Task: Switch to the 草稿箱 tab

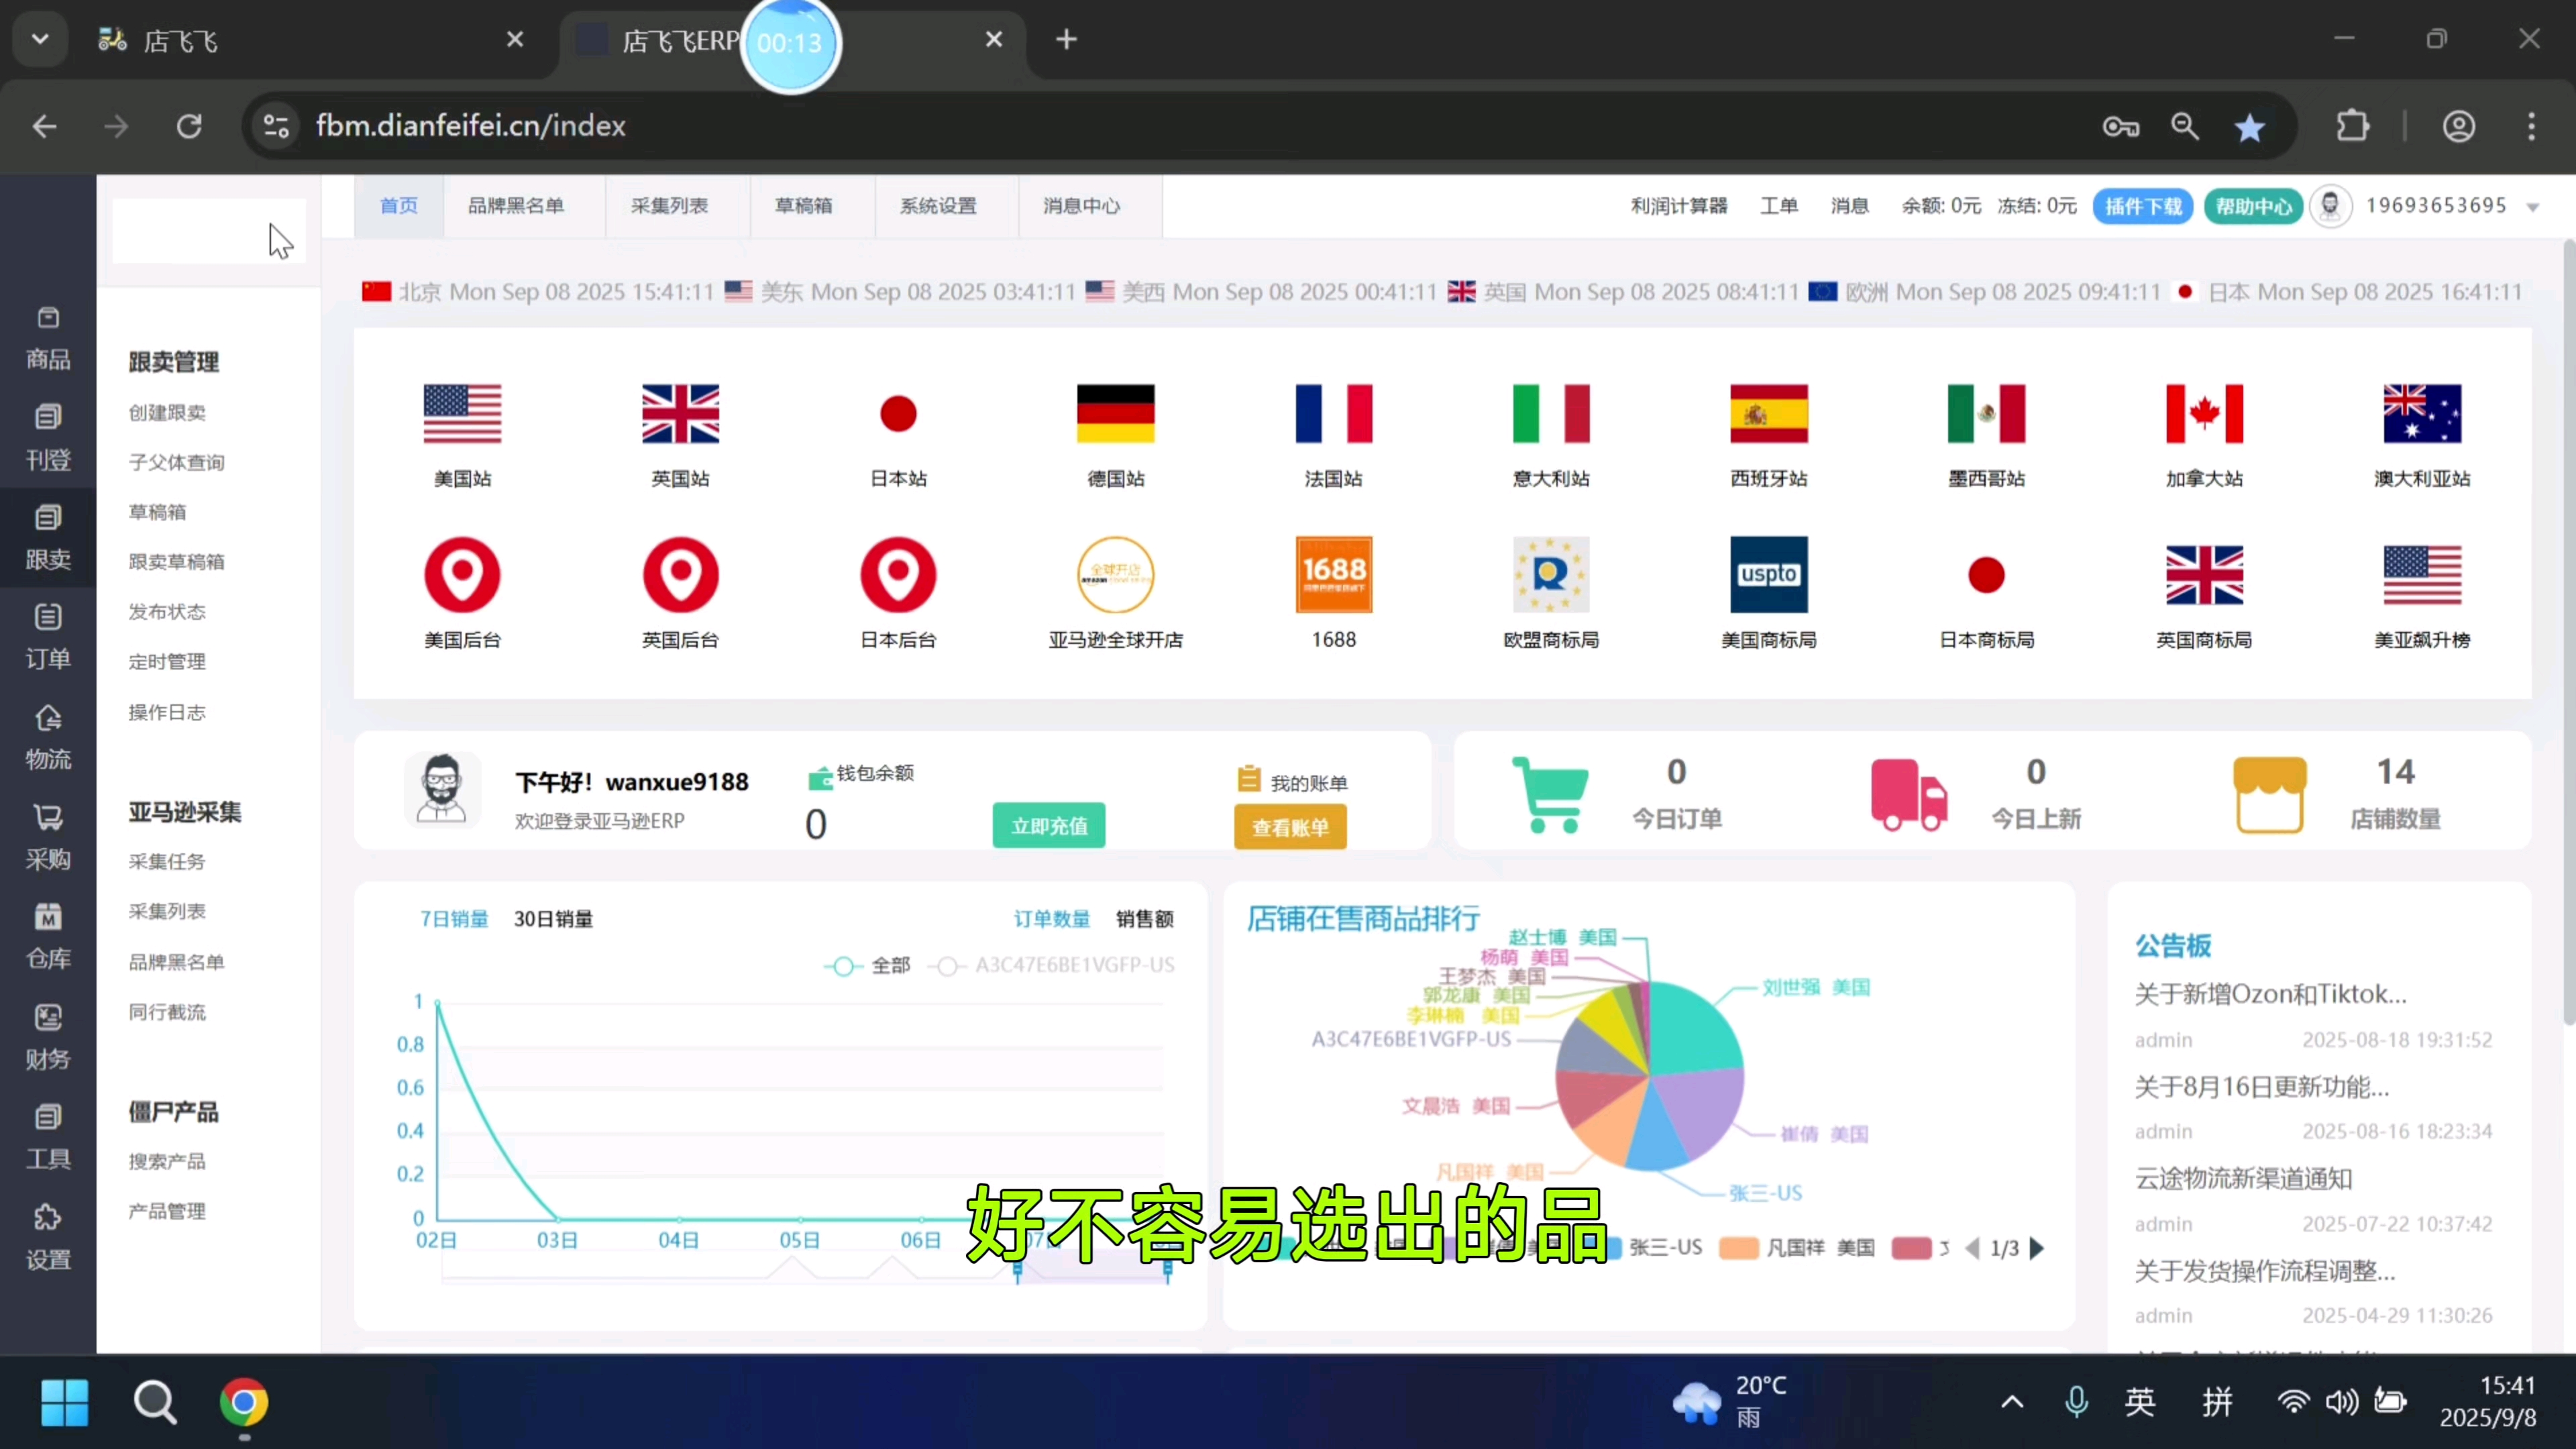Action: pyautogui.click(x=803, y=206)
